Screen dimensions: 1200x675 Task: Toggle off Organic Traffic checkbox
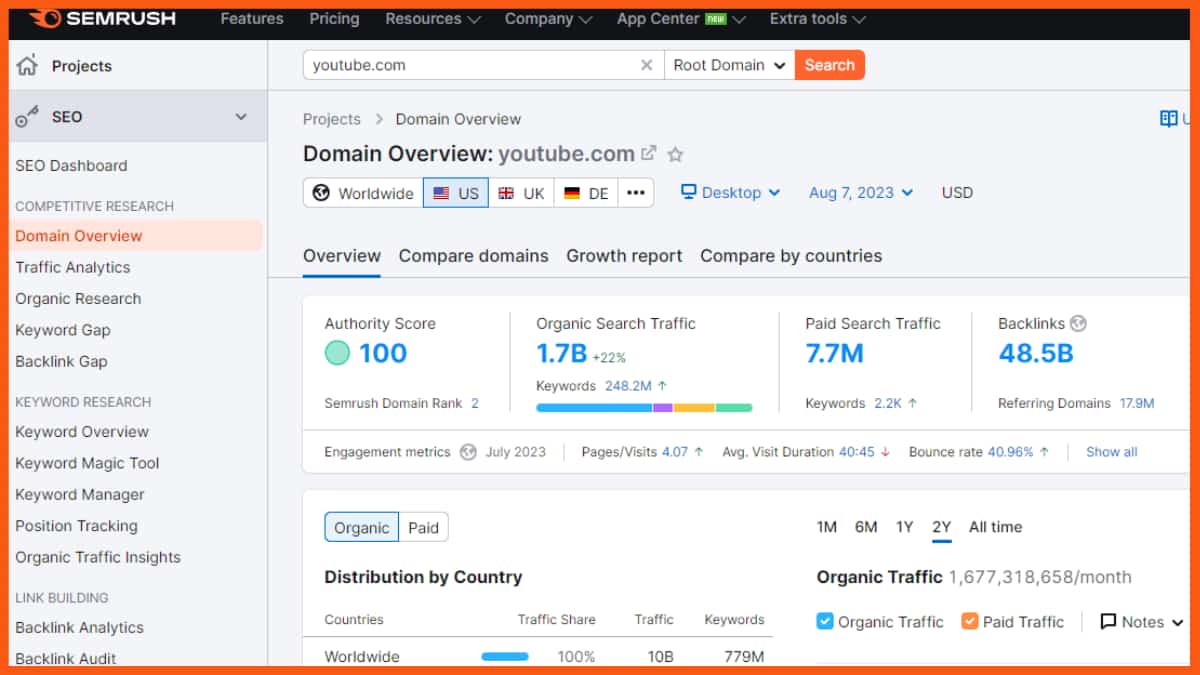click(824, 621)
